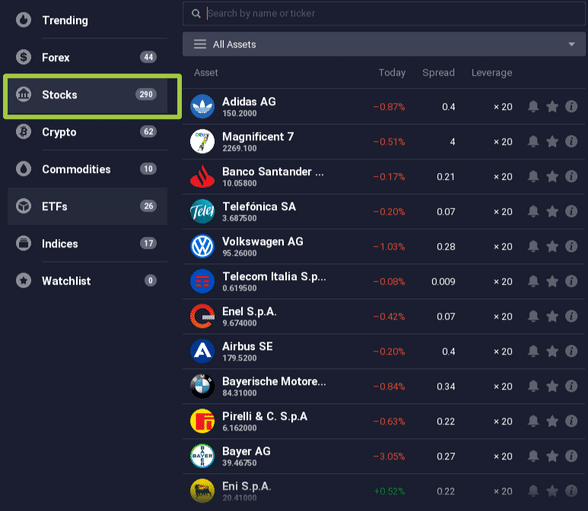Viewport: 588px width, 511px height.
Task: Switch to the Crypto category
Action: pyautogui.click(x=87, y=132)
